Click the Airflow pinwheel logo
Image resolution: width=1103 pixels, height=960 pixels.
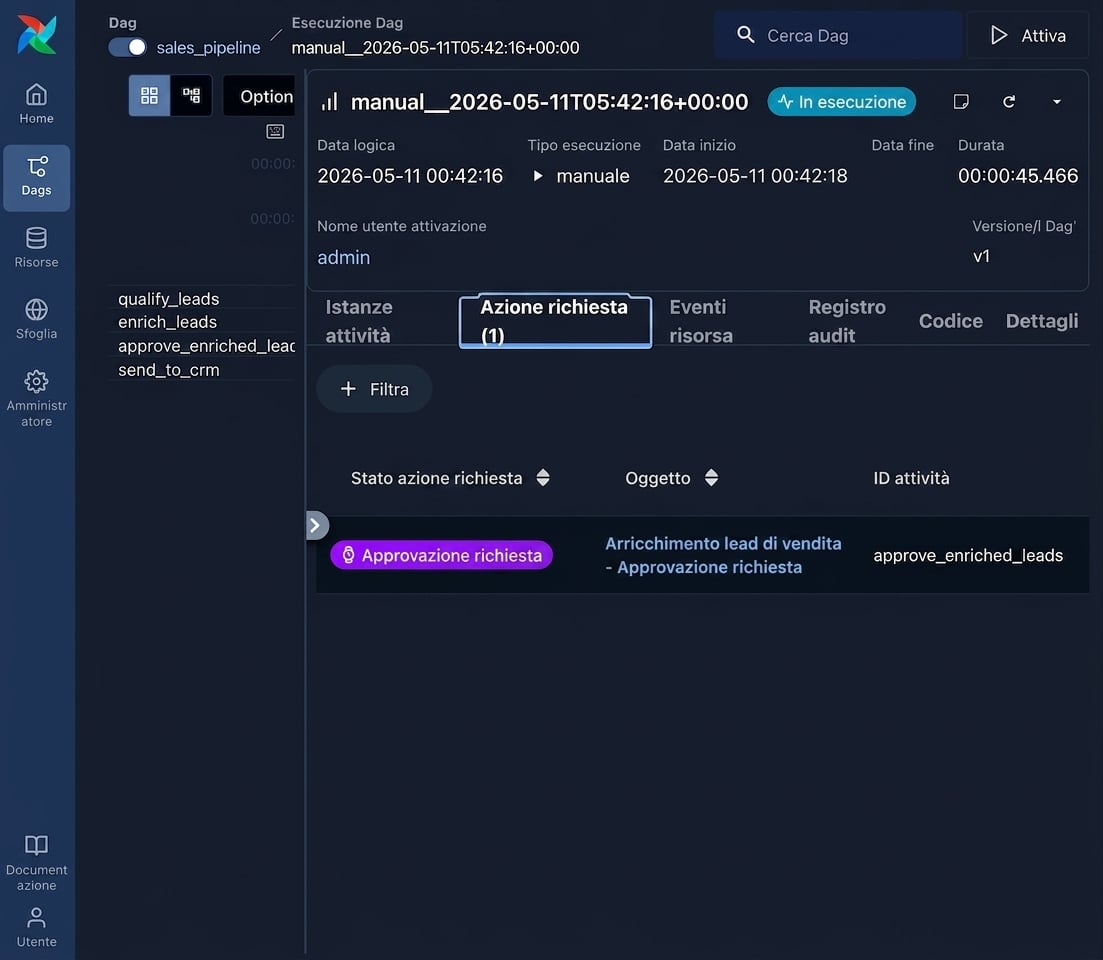[37, 34]
